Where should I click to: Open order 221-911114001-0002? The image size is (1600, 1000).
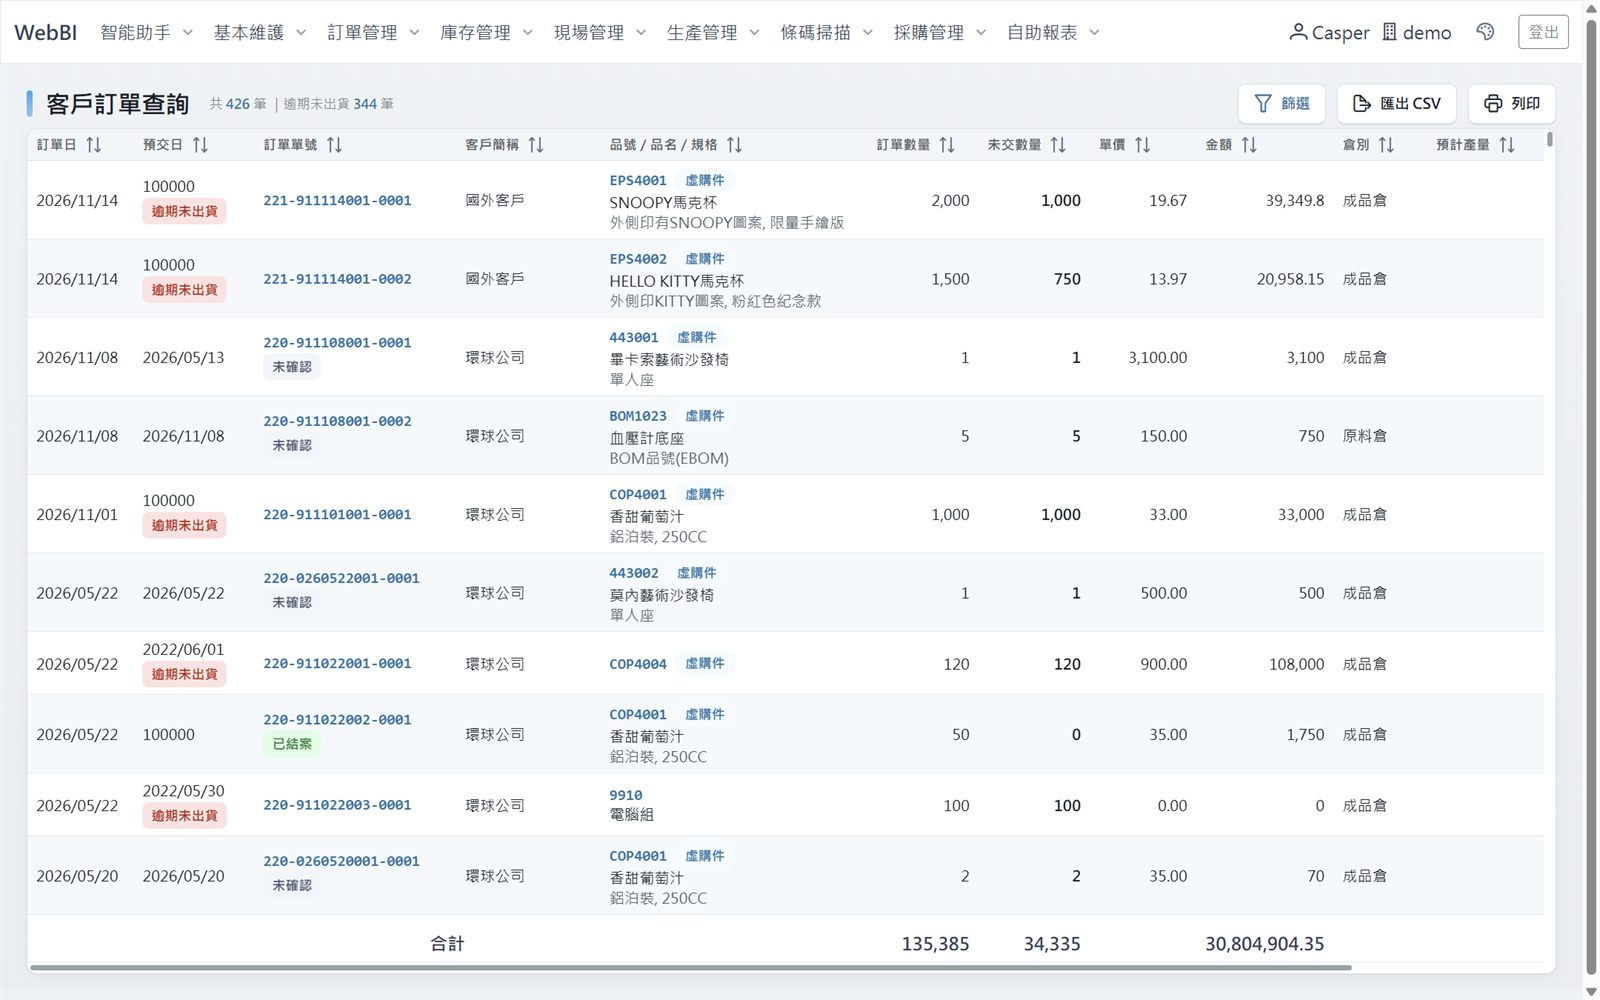(x=337, y=279)
